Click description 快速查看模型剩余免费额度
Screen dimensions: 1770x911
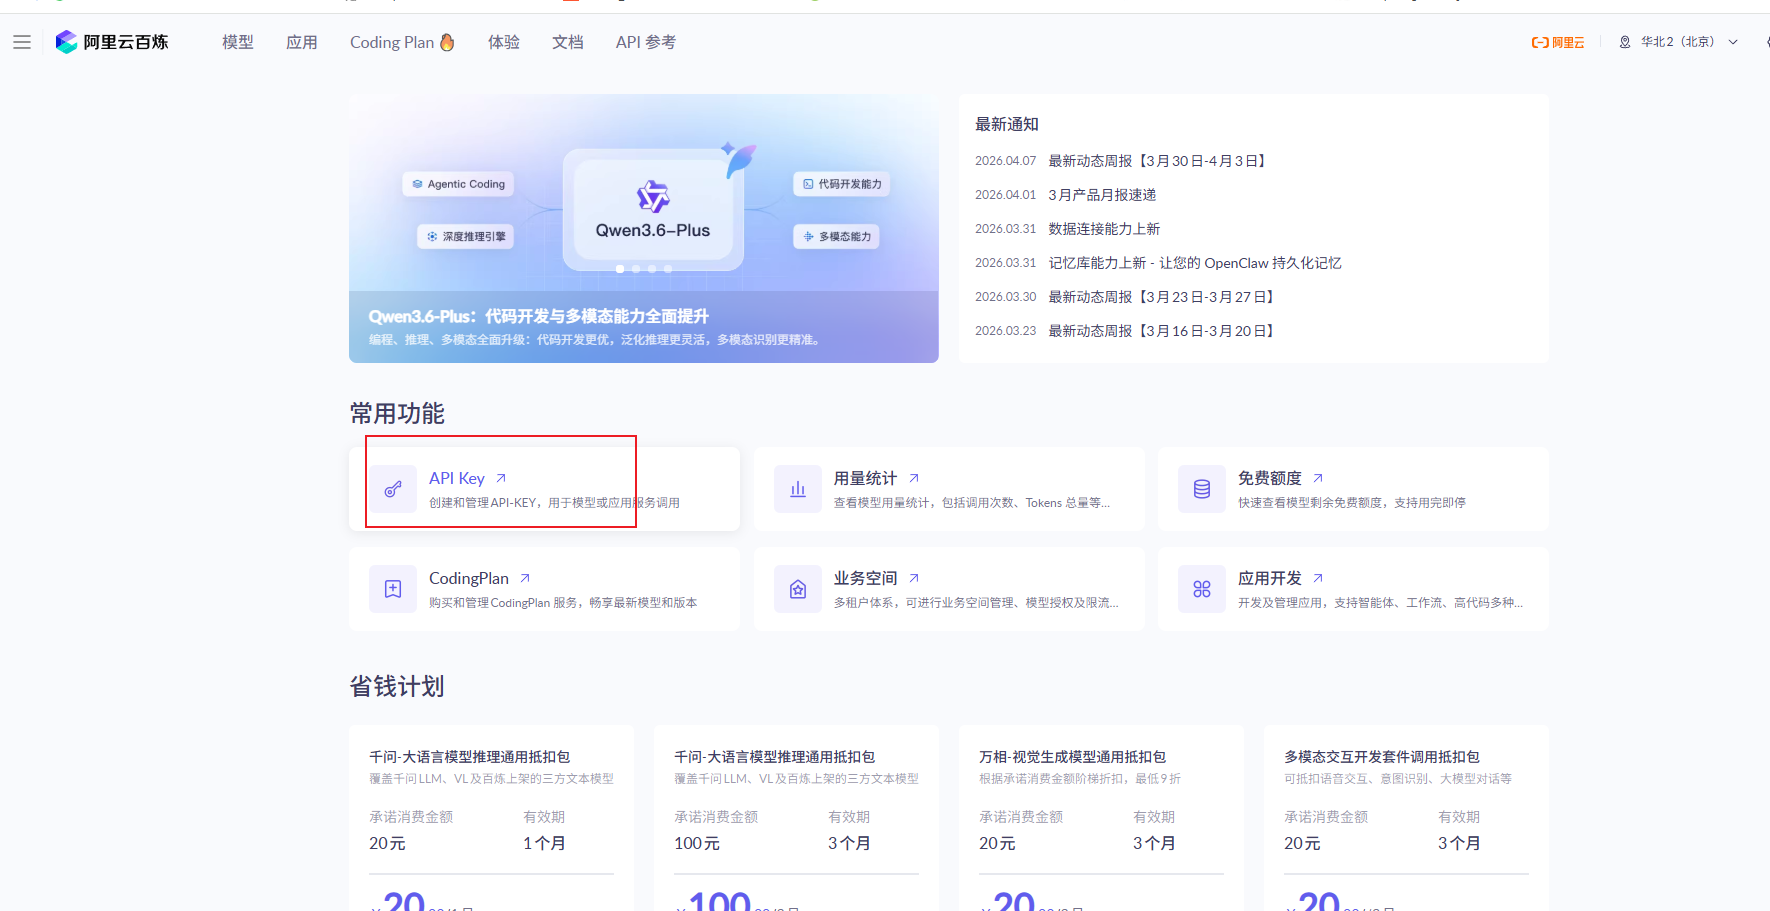1352,503
